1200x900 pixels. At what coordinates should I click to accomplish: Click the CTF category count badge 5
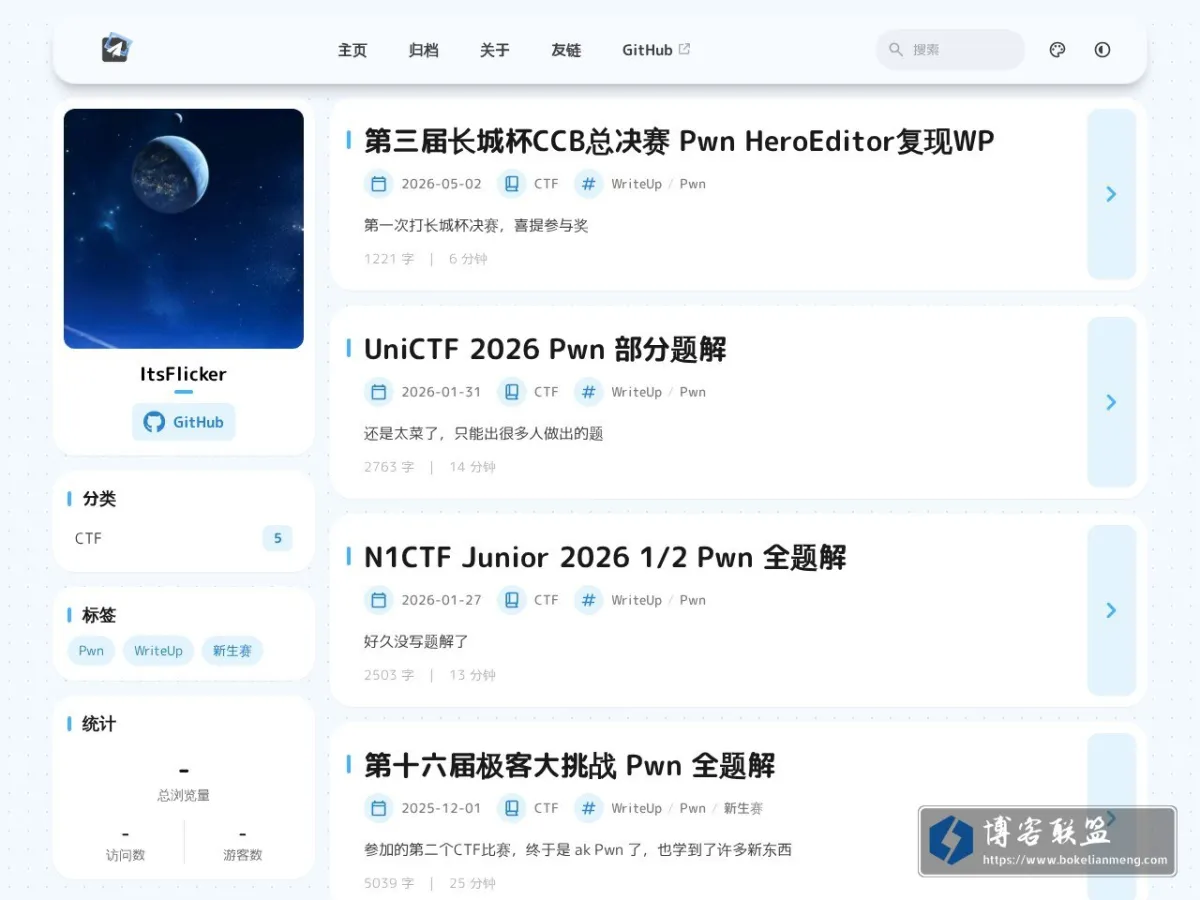pos(278,538)
